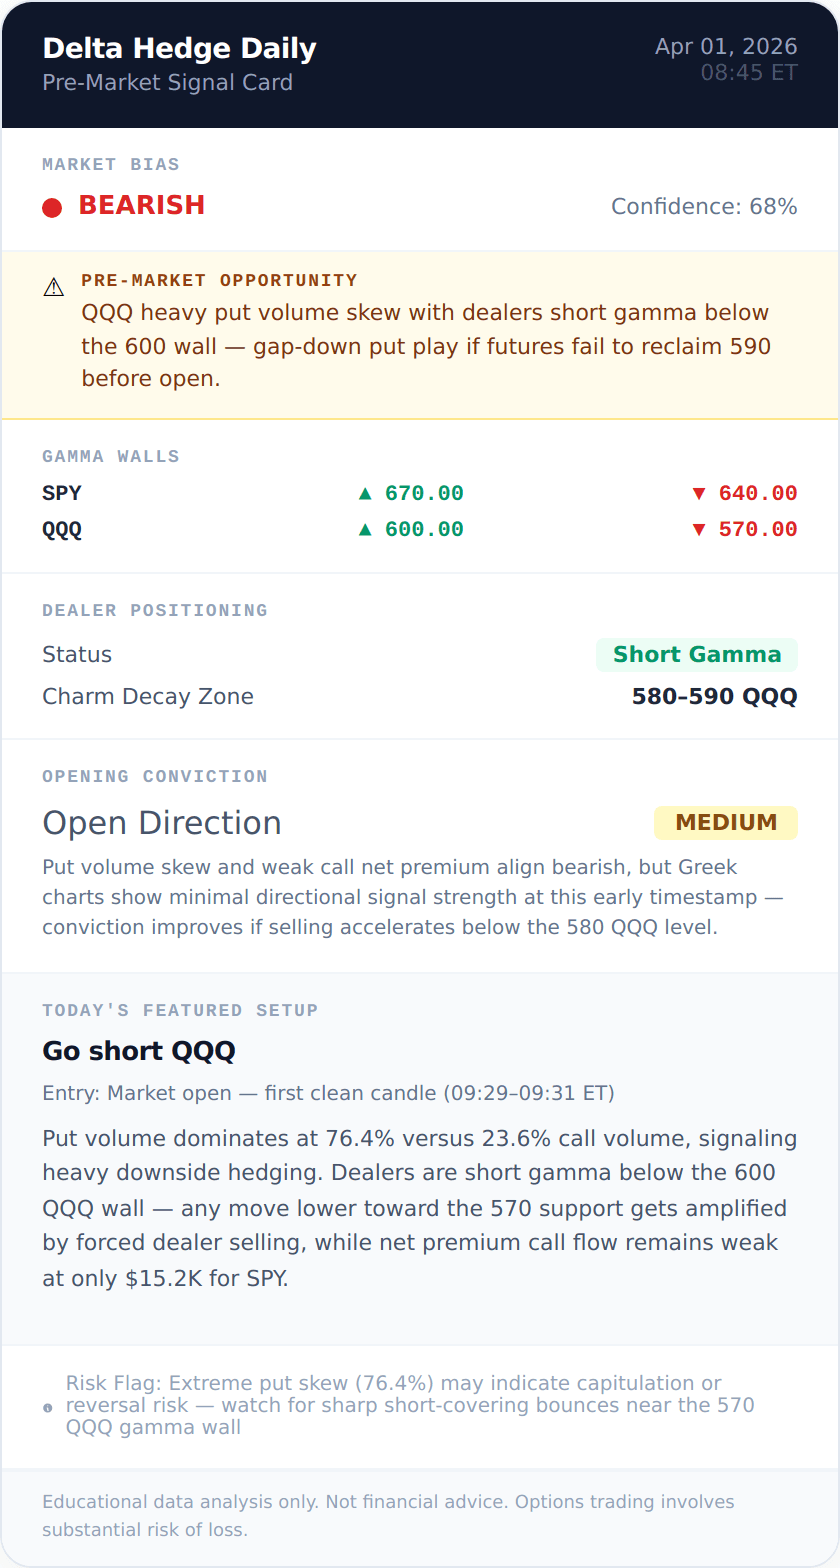Click the Open Direction heading

(x=162, y=823)
